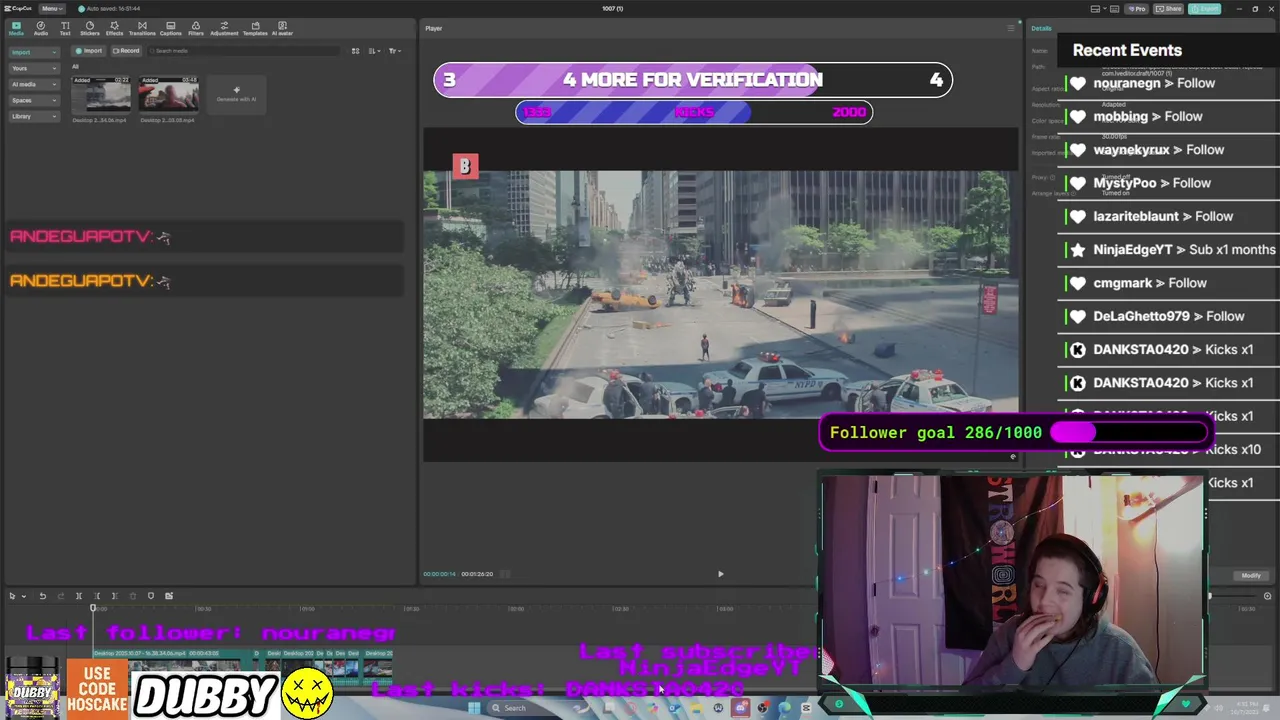Click the preview timecode 00:00:00:14

(x=439, y=574)
